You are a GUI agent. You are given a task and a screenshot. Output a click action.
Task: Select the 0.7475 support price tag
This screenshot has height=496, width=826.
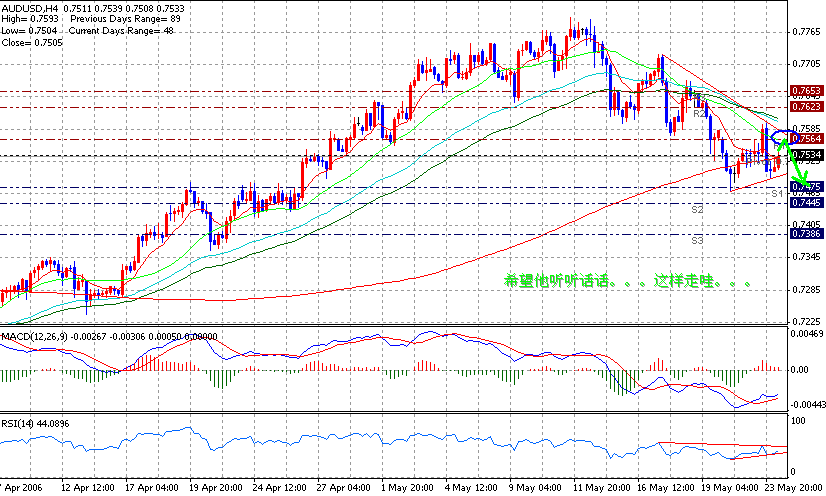pyautogui.click(x=807, y=187)
